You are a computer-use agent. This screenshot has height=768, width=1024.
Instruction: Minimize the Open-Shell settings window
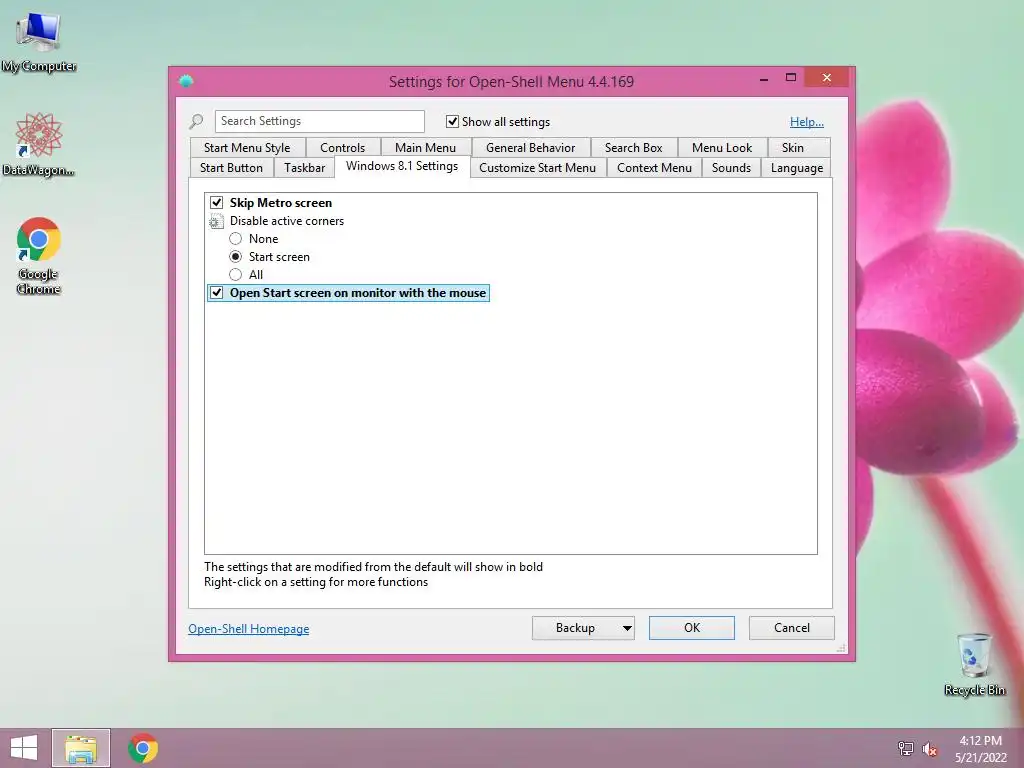[763, 78]
